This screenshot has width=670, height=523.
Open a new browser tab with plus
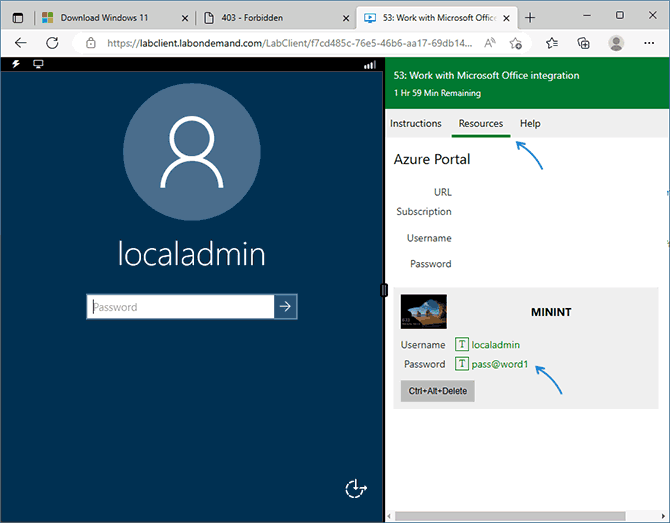click(530, 18)
